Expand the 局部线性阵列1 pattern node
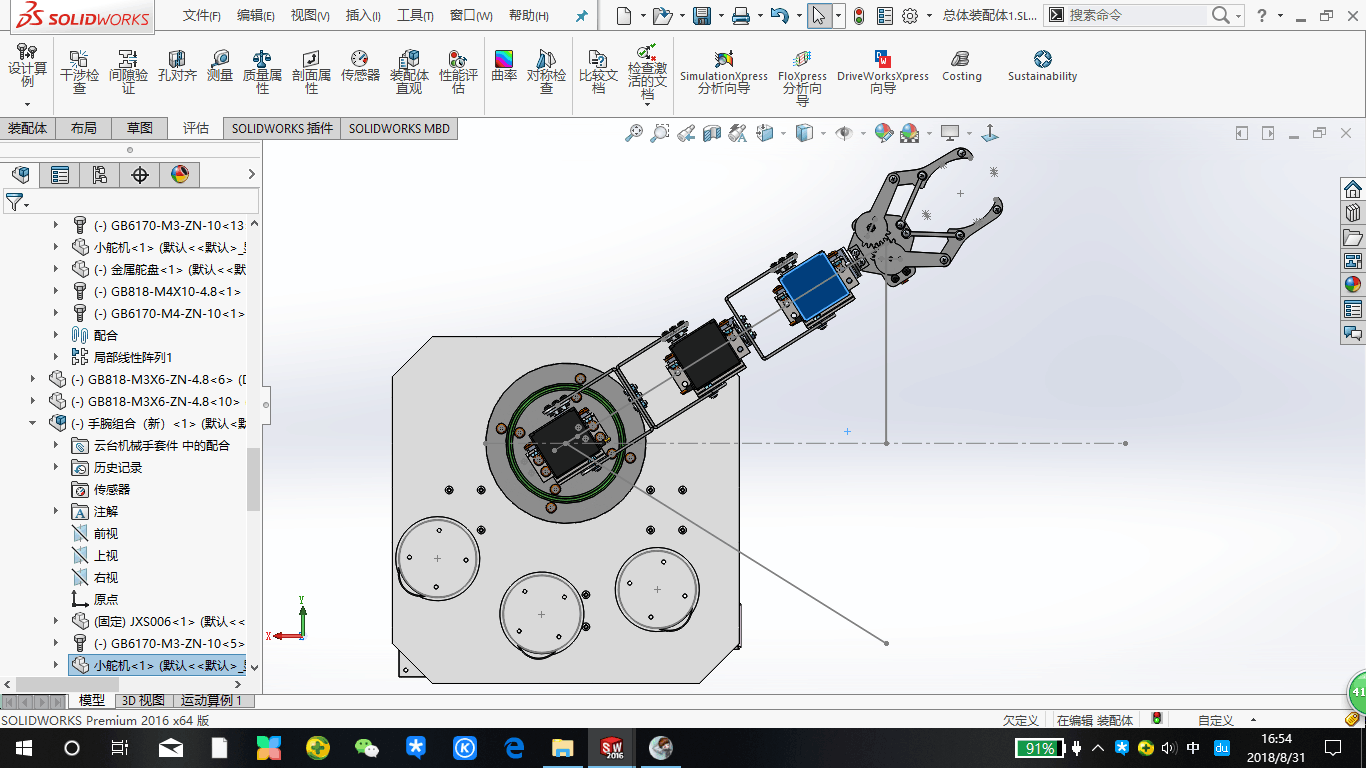Screen dimensions: 1366x768 click(56, 357)
